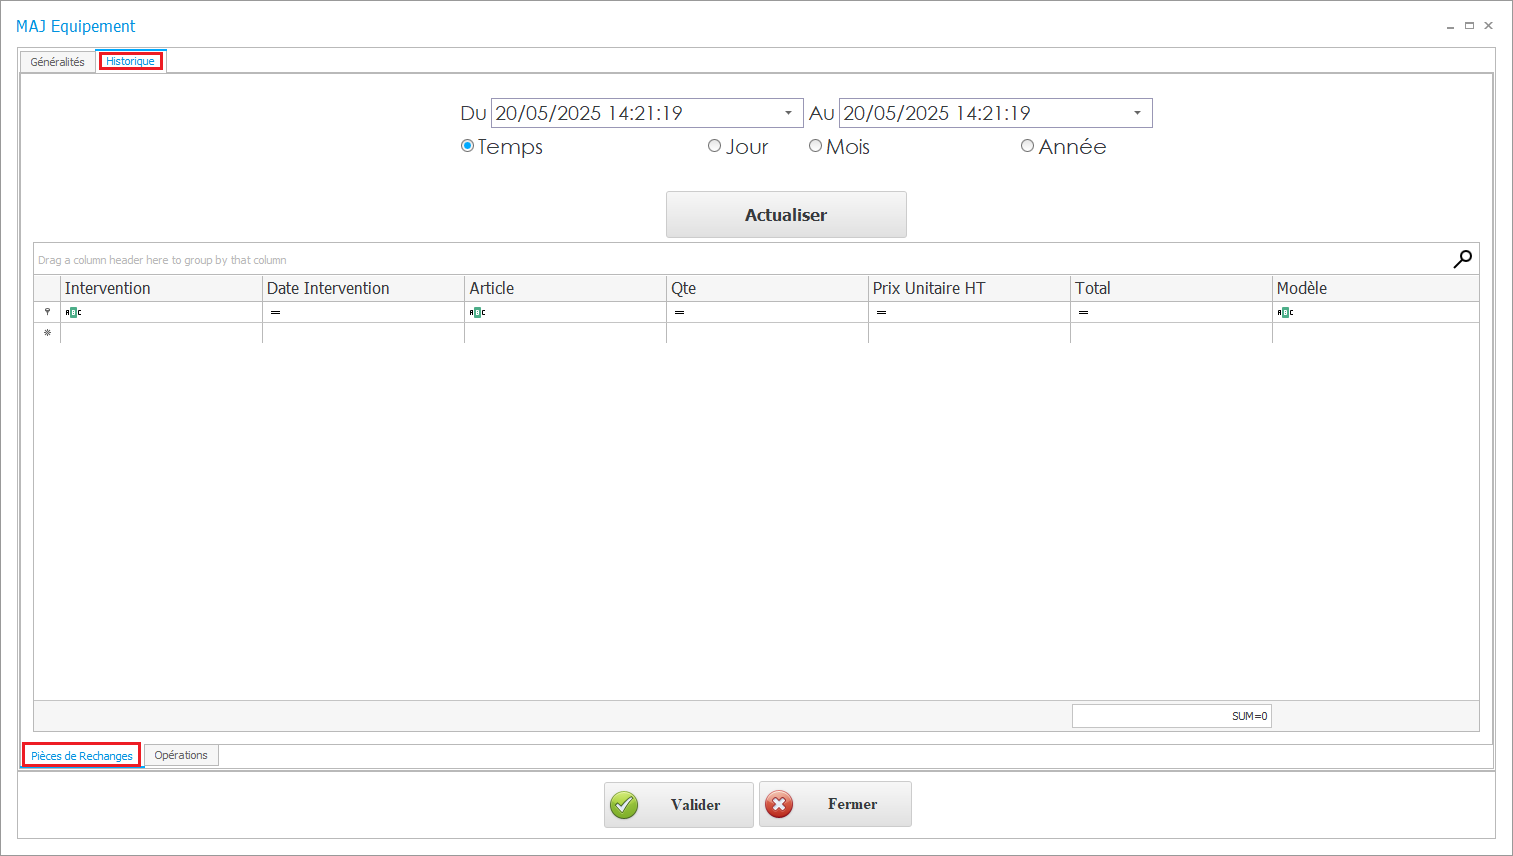
Task: Click the green check icon on Valider
Action: pyautogui.click(x=624, y=804)
